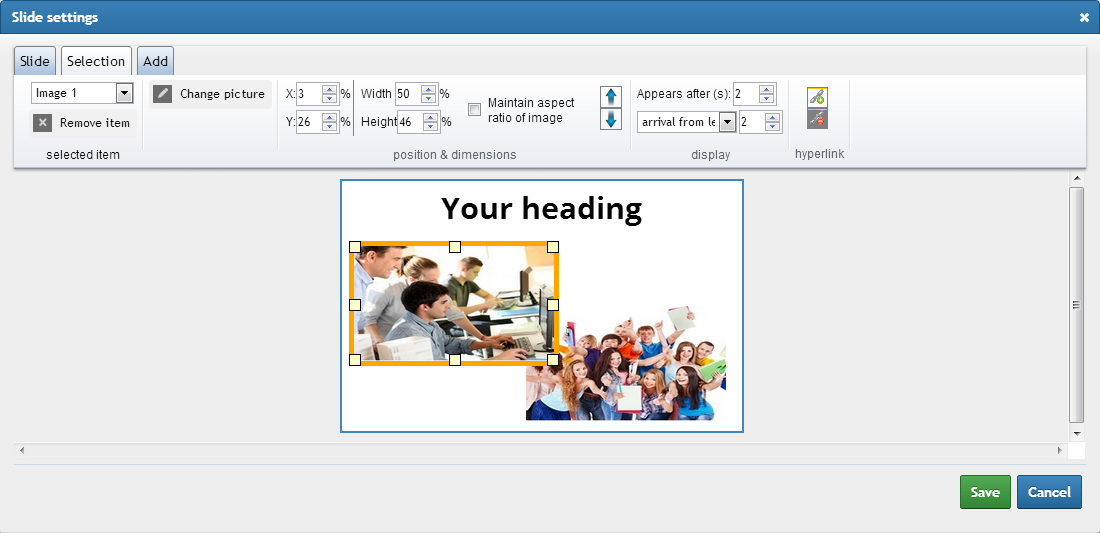Open the Add tab
The height and width of the screenshot is (533, 1100).
155,61
